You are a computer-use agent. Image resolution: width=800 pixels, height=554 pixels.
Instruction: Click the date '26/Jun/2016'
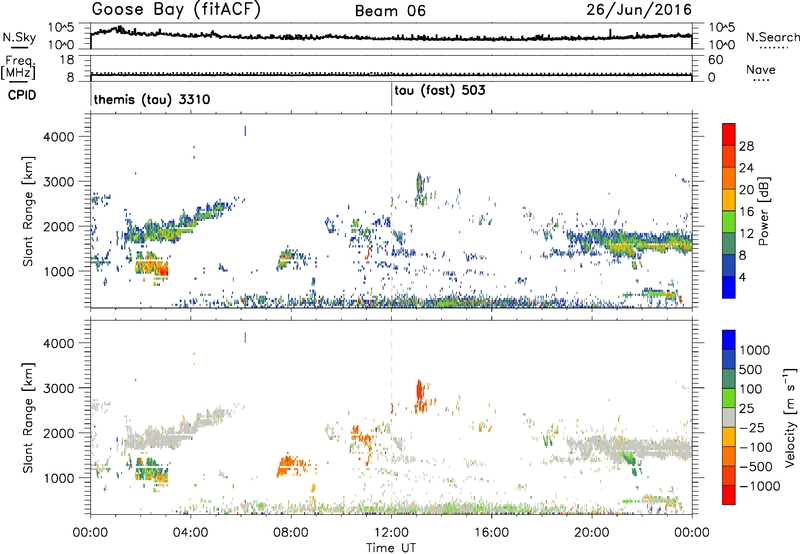pyautogui.click(x=639, y=10)
